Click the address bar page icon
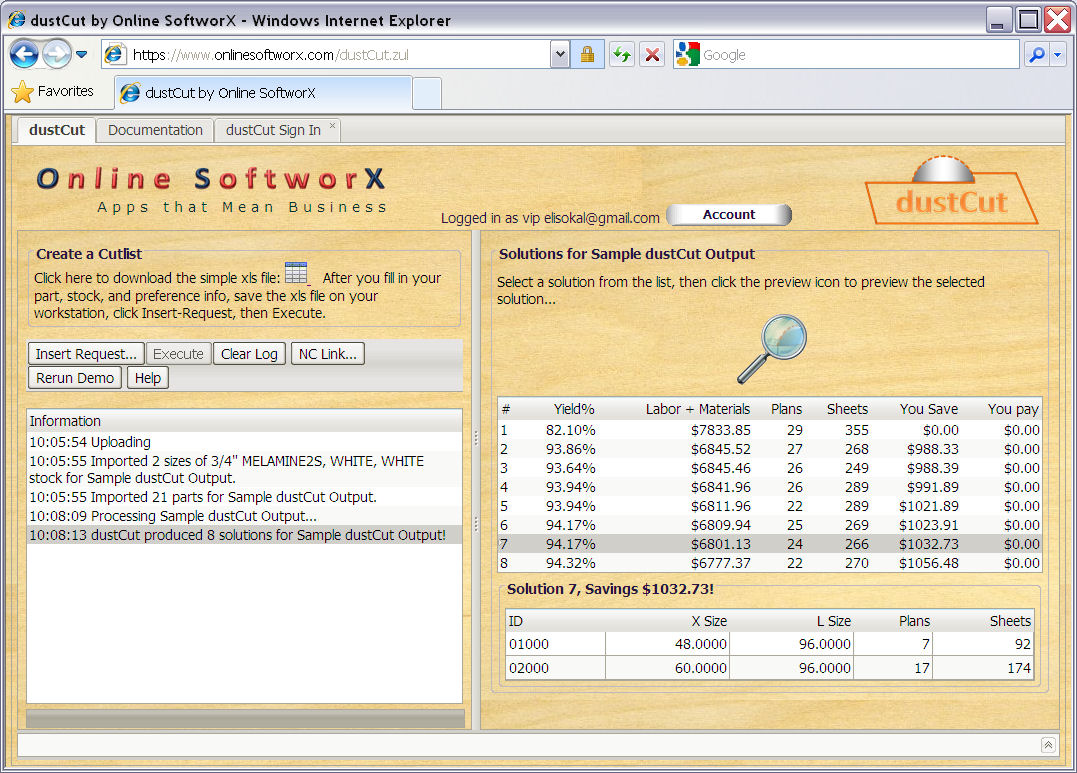The image size is (1077, 773). coord(115,54)
